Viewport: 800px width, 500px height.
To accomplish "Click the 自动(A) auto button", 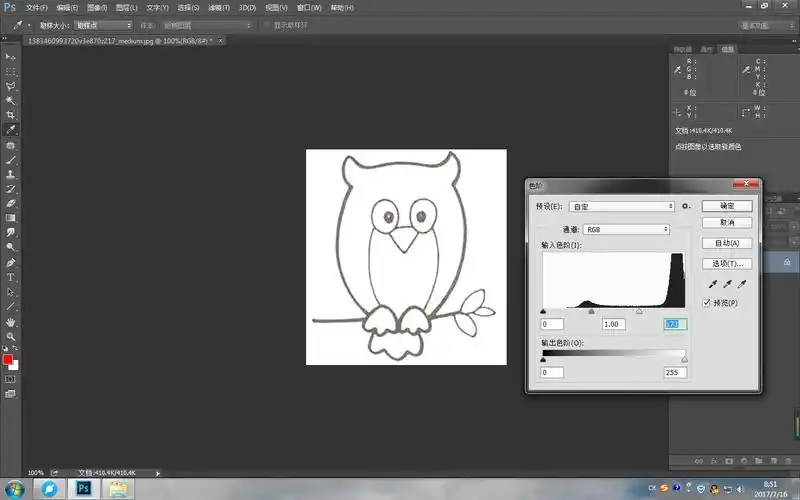I will pos(727,243).
